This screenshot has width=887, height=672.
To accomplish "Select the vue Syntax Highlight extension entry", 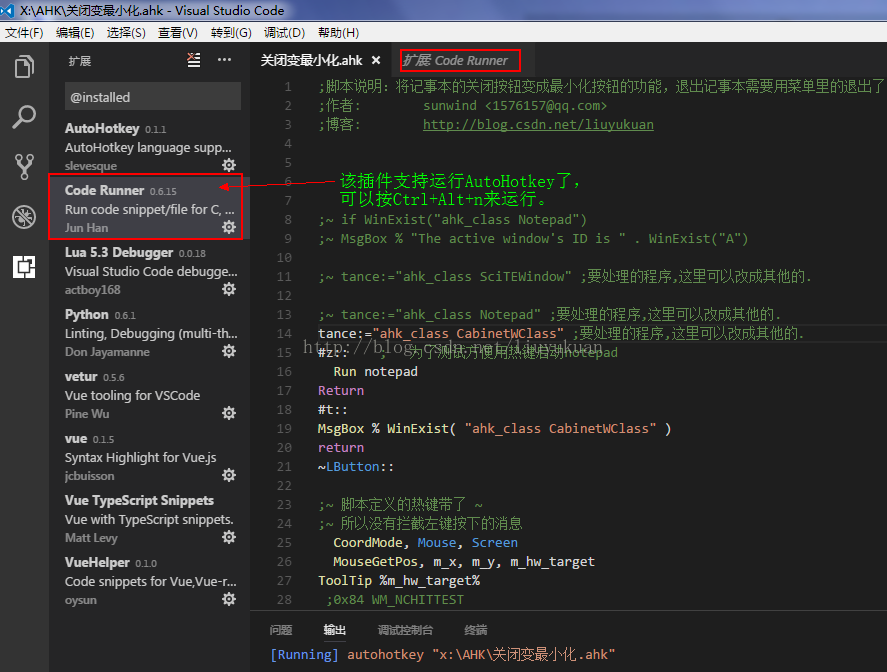I will coord(149,456).
